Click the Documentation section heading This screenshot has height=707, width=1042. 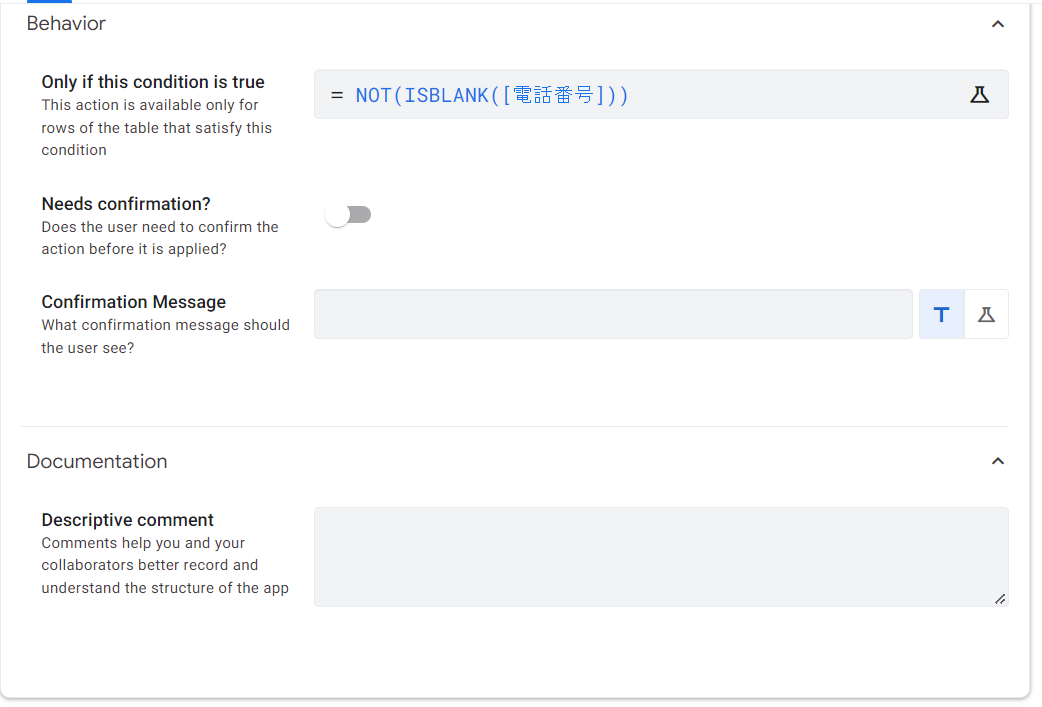(97, 461)
